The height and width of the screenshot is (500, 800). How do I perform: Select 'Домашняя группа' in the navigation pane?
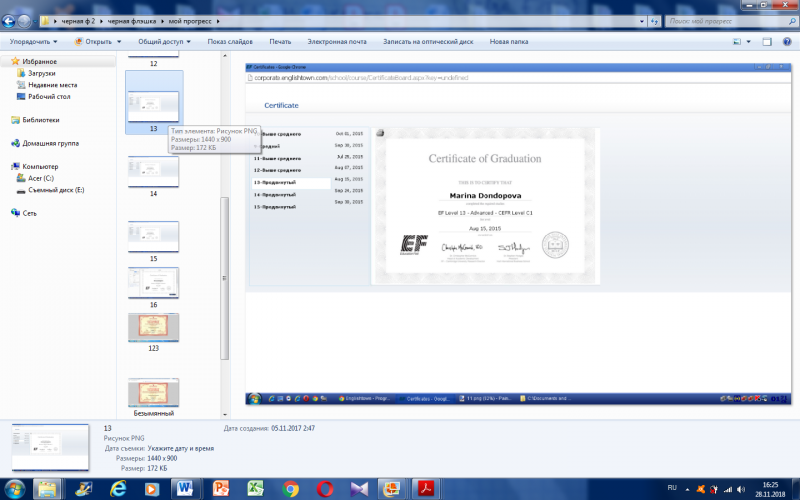pyautogui.click(x=51, y=143)
